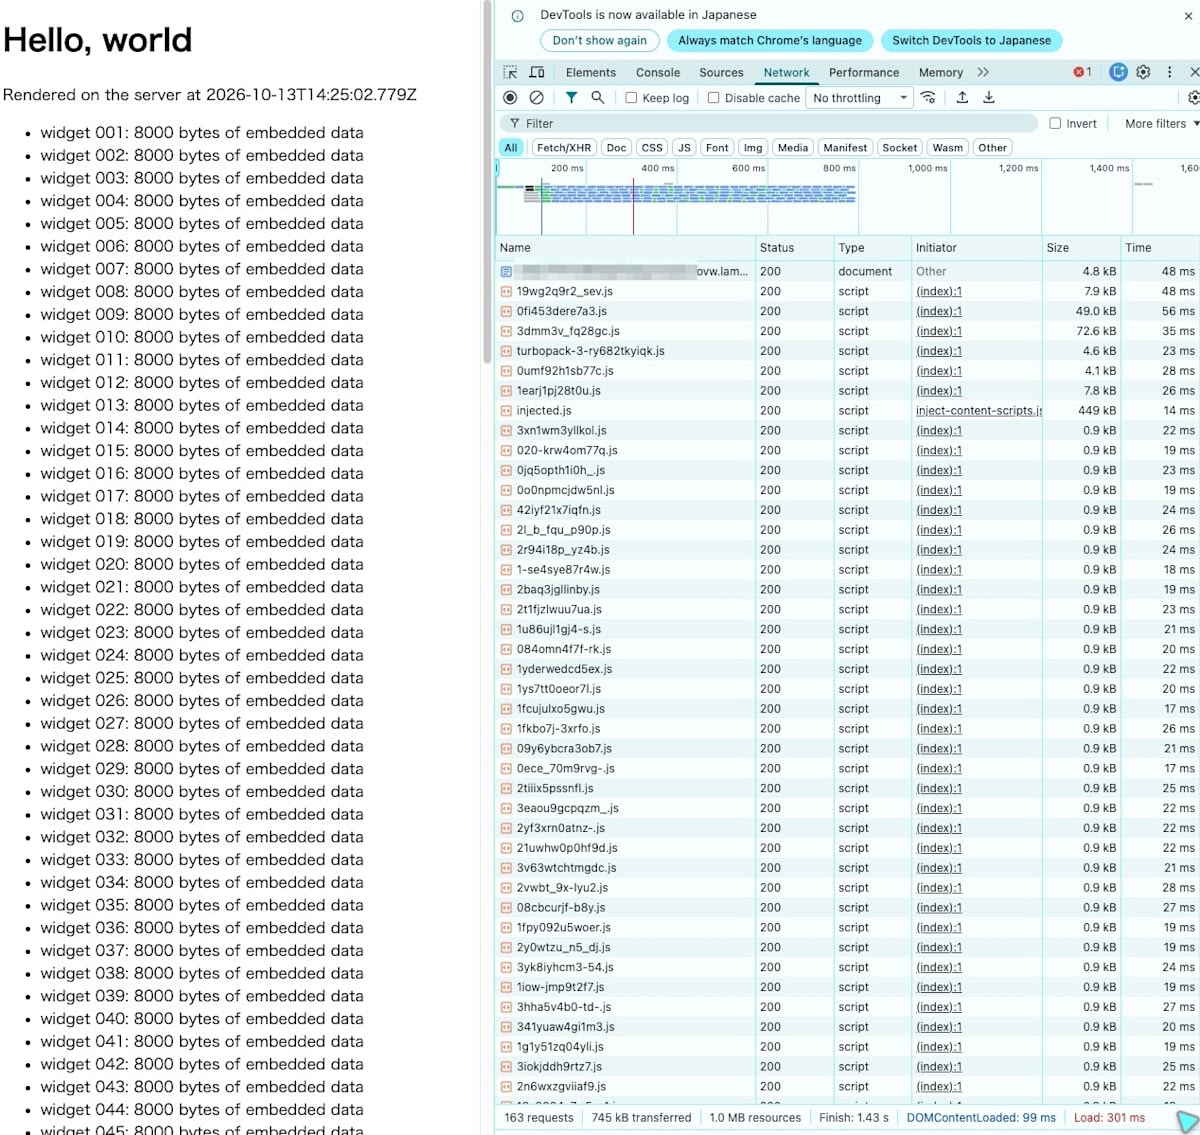Open (index):1 initiator for 3dmm3v_fq28gc.js
Viewport: 1200px width, 1135px height.
(x=939, y=331)
